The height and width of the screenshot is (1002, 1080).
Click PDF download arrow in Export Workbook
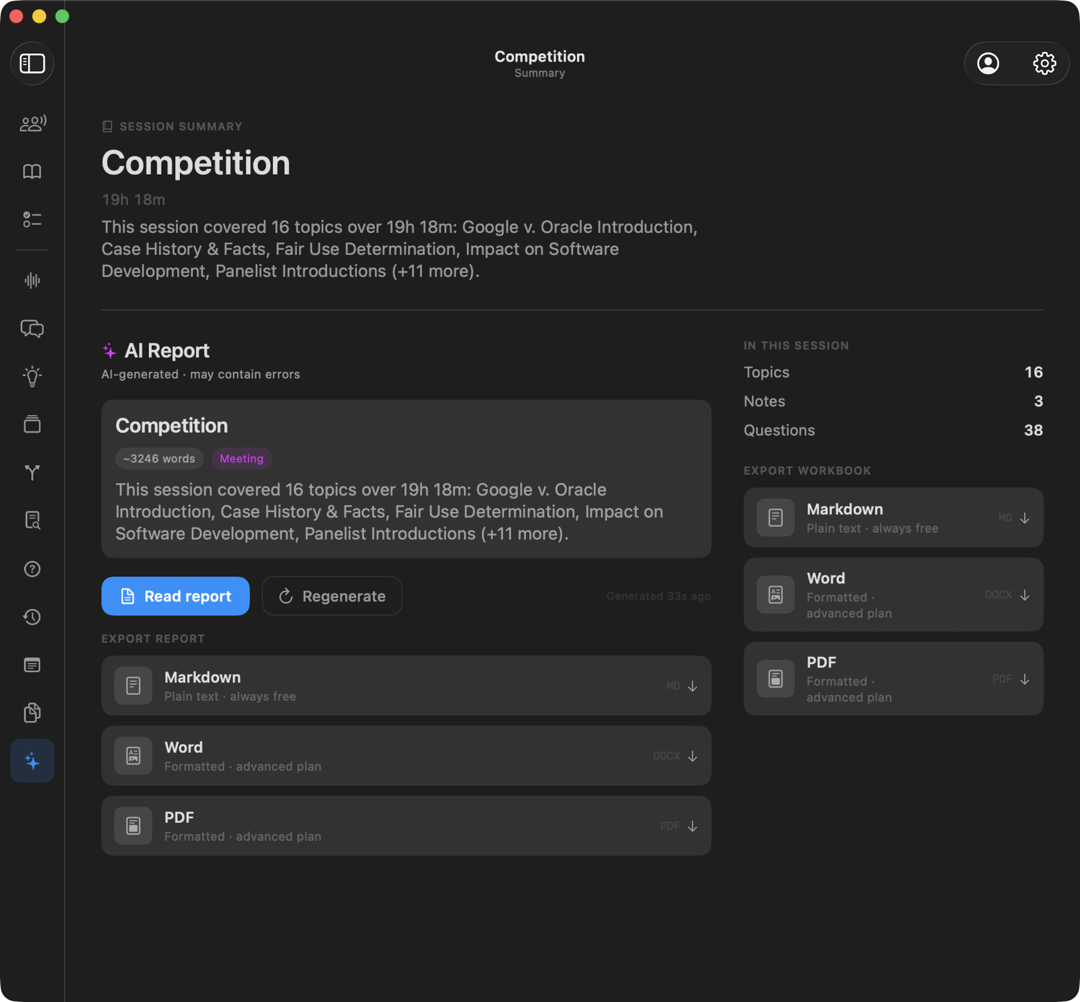click(x=1025, y=679)
